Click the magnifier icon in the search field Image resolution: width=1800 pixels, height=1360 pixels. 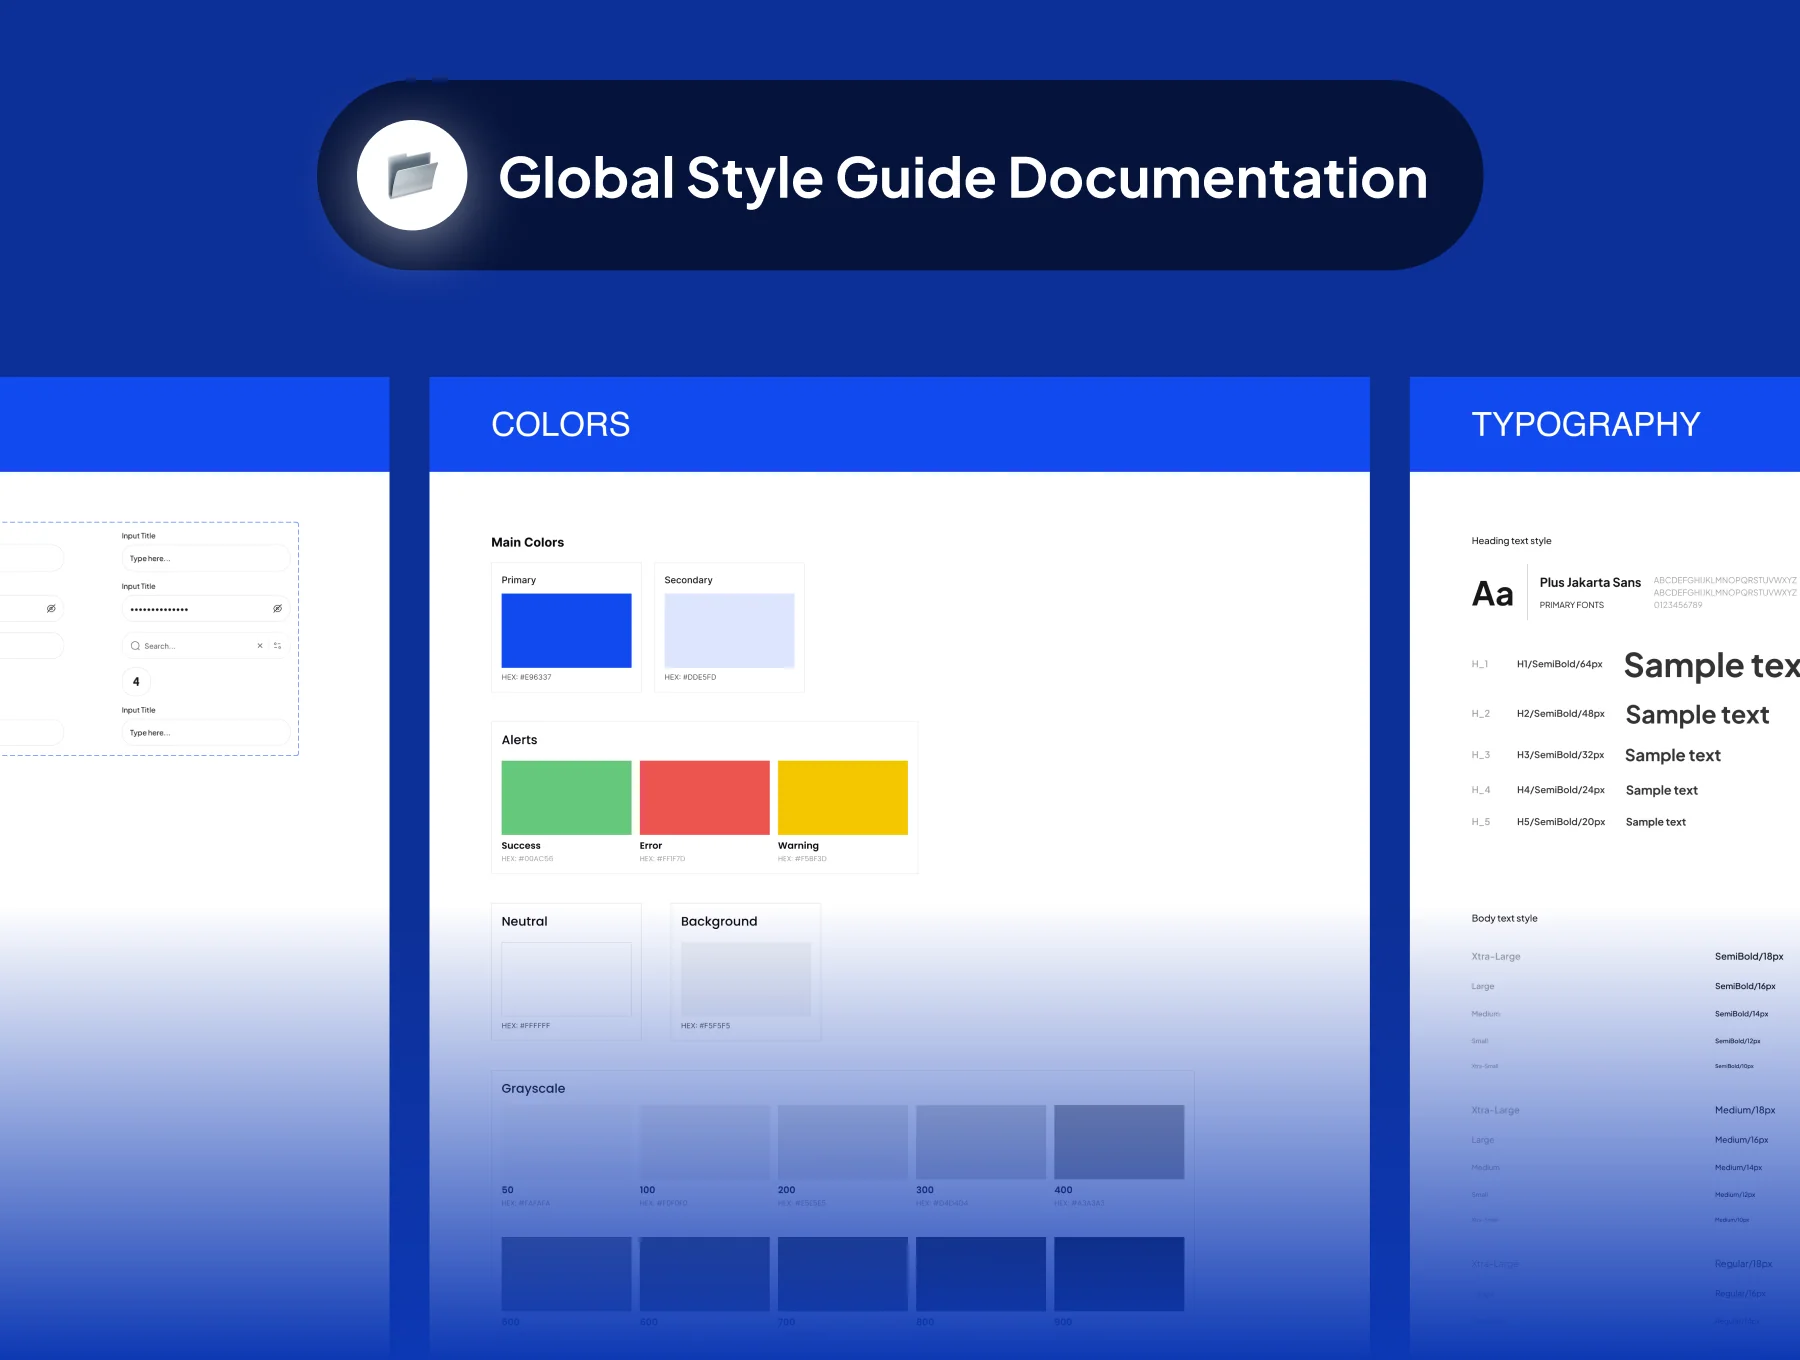click(x=135, y=646)
